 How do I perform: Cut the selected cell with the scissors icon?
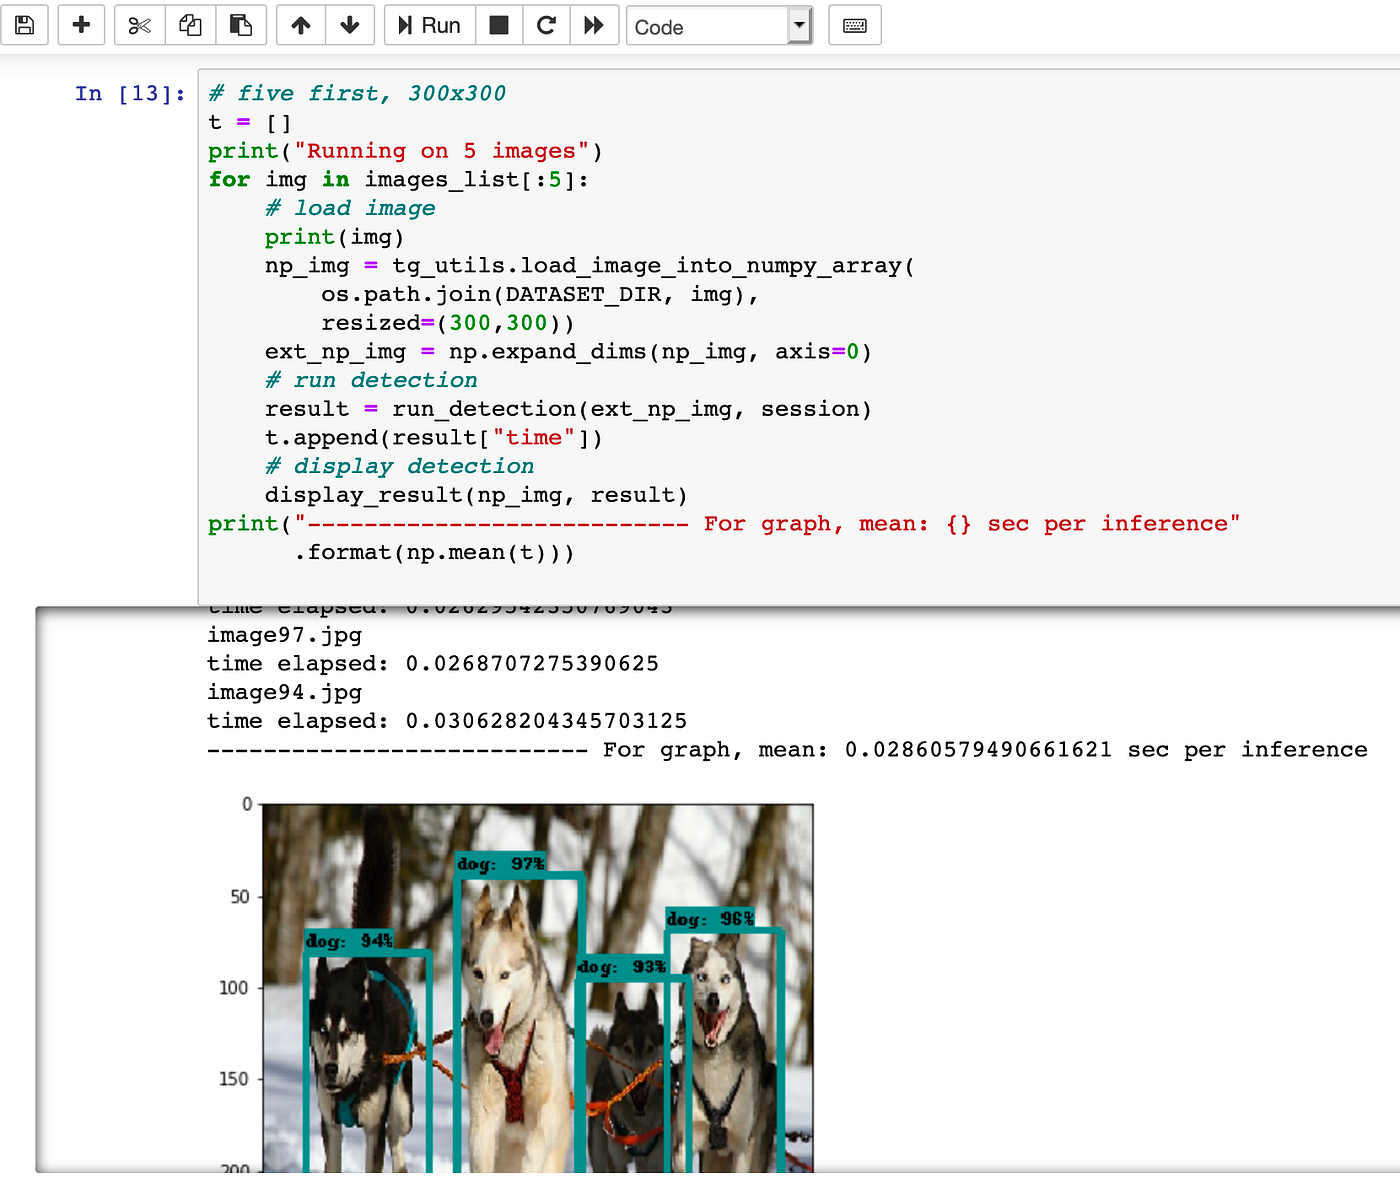tap(140, 25)
